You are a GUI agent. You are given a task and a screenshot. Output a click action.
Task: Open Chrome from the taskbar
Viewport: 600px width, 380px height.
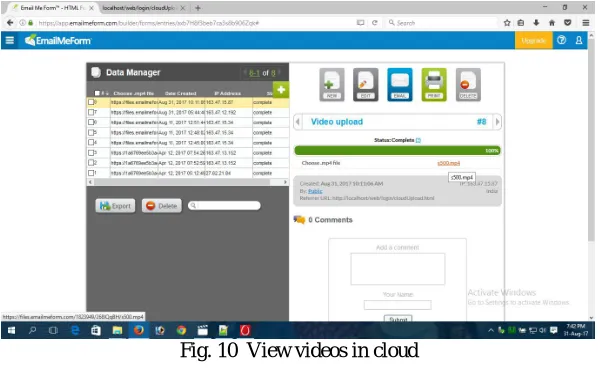pyautogui.click(x=181, y=330)
